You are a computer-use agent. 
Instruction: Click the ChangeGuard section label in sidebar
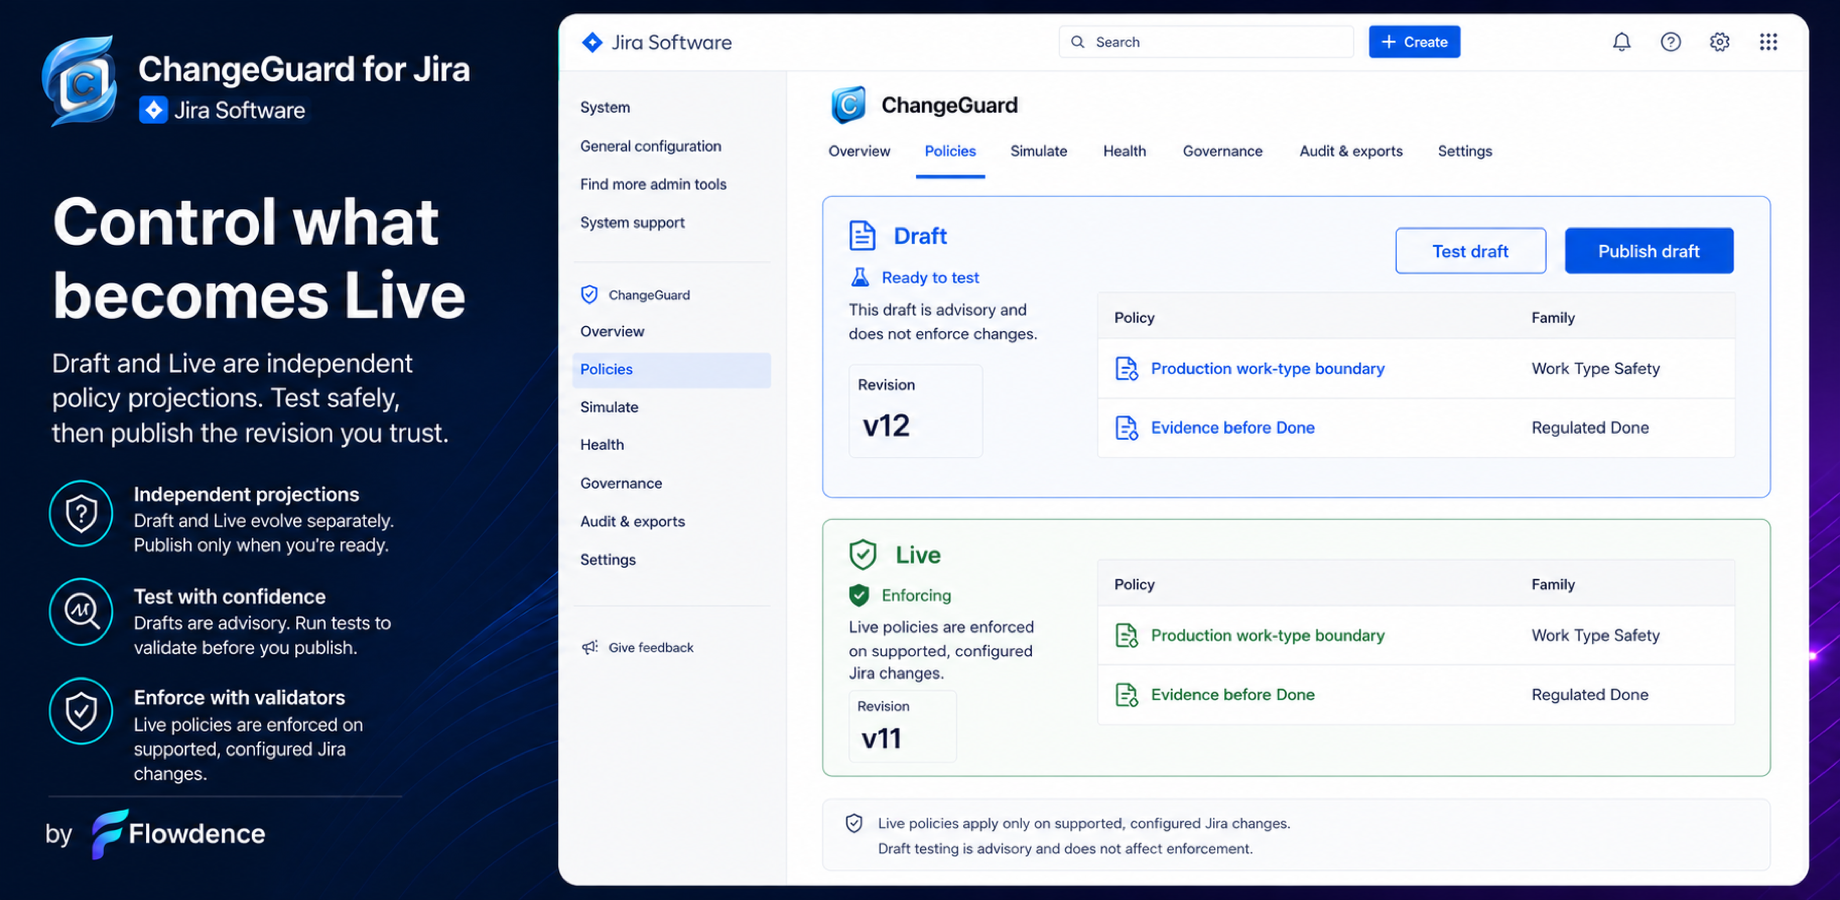pos(649,295)
